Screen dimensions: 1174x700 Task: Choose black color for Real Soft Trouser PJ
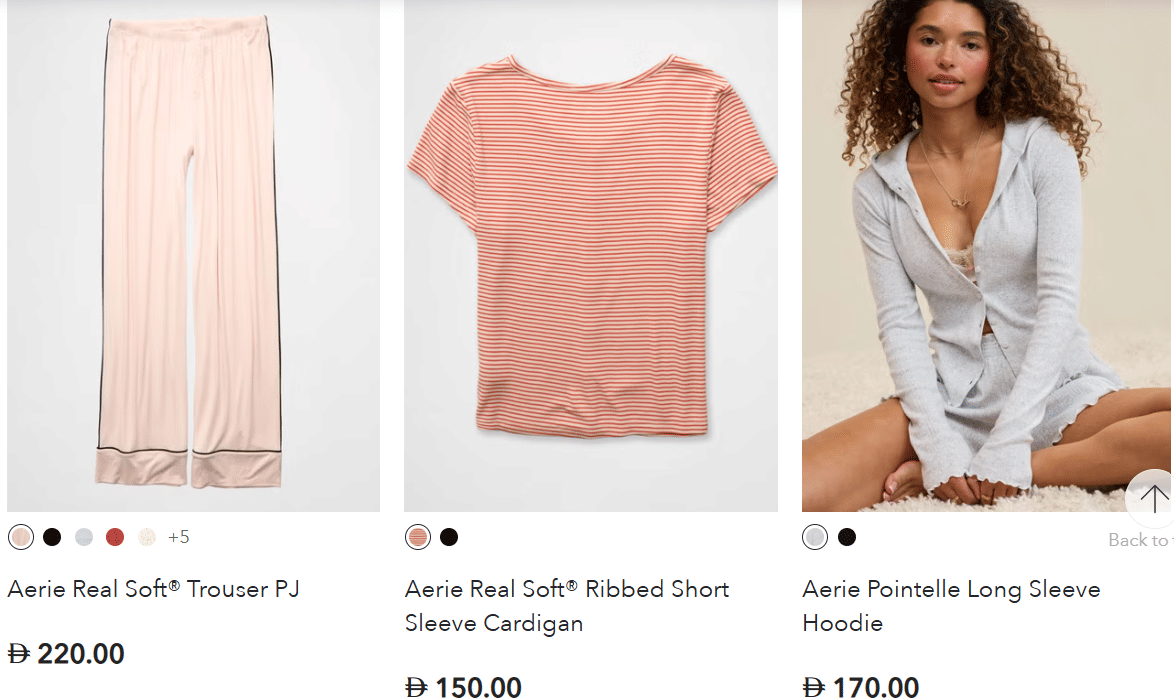(52, 537)
